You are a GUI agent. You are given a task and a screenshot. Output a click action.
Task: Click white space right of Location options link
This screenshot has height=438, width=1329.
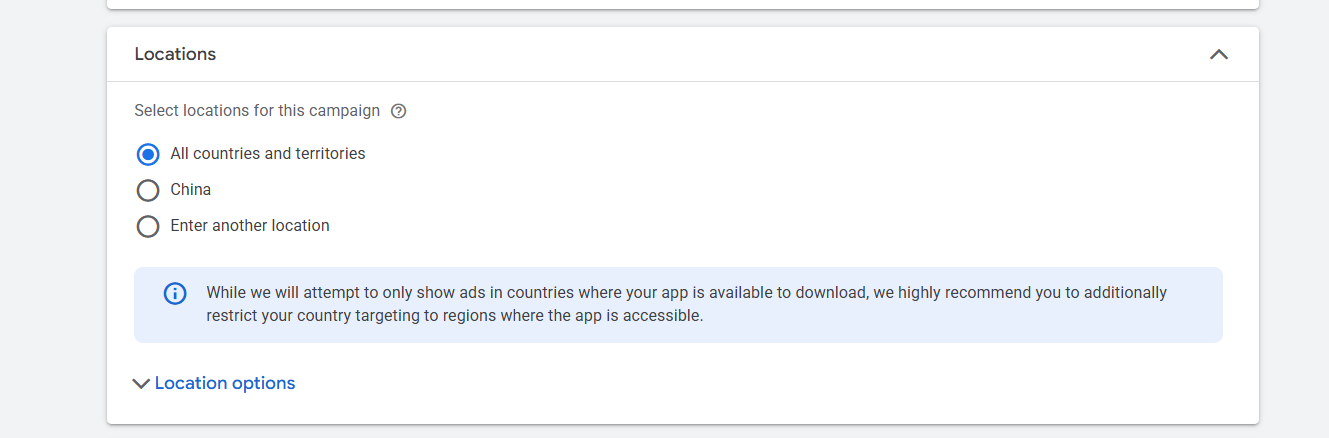700,384
